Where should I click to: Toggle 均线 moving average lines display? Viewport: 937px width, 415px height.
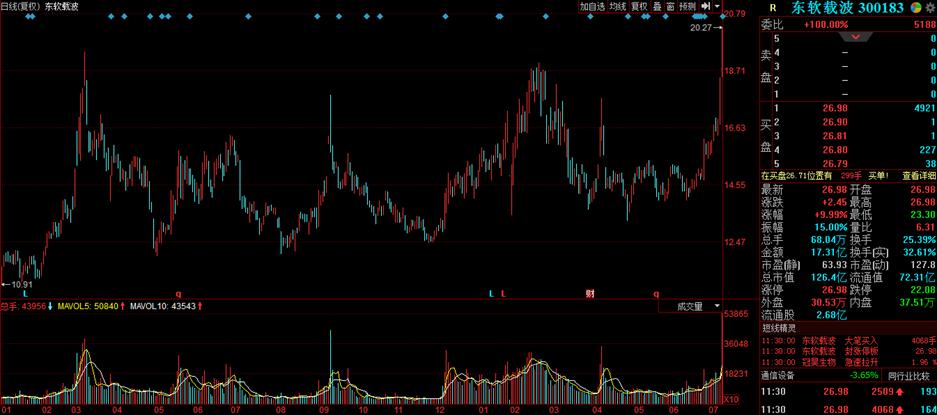tap(619, 6)
